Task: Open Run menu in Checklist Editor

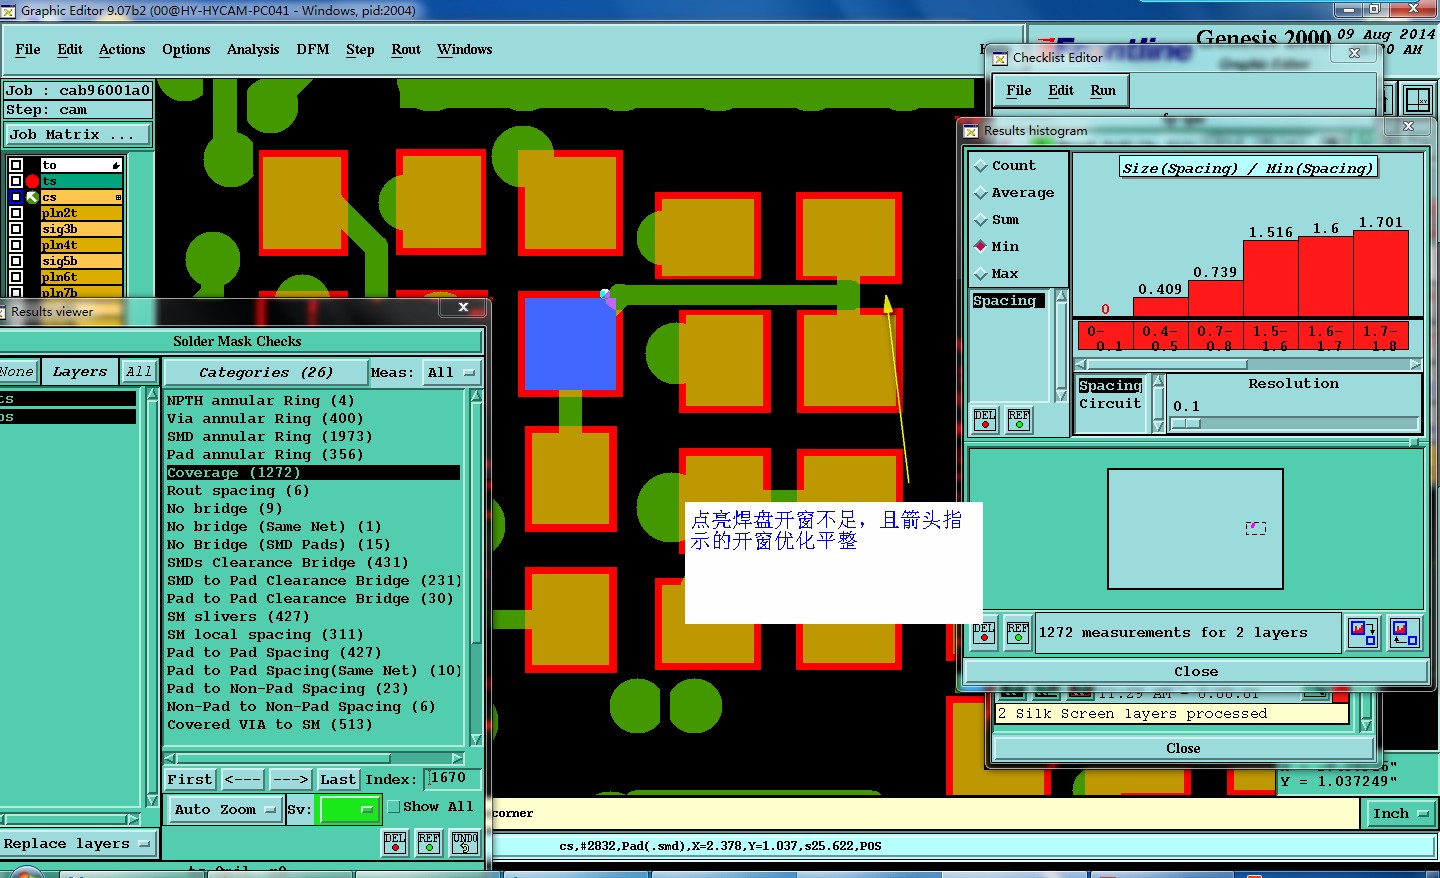Action: pos(1103,90)
